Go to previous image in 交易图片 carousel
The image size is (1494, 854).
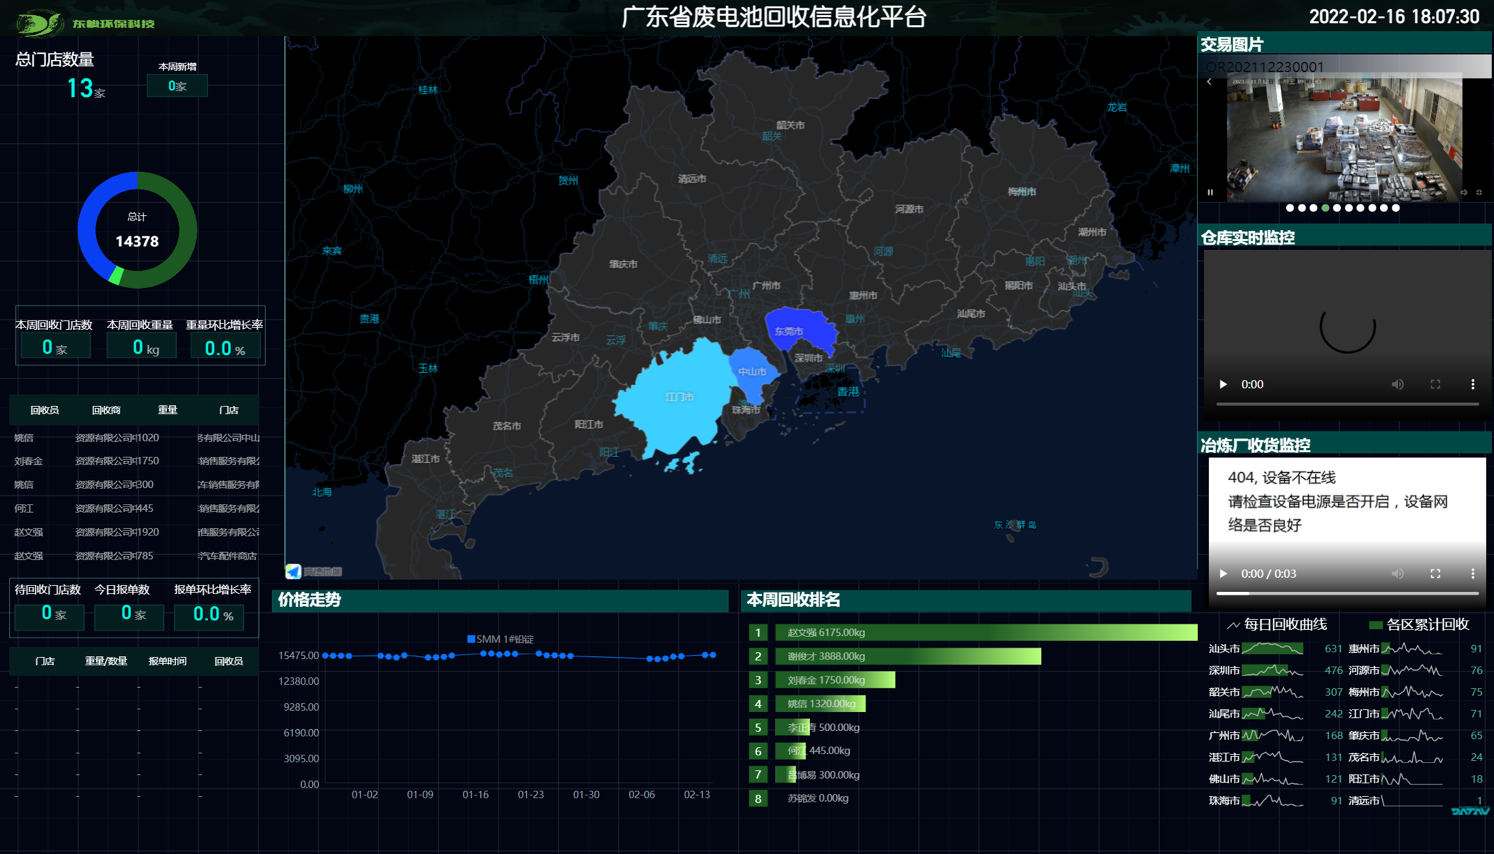pos(1209,82)
